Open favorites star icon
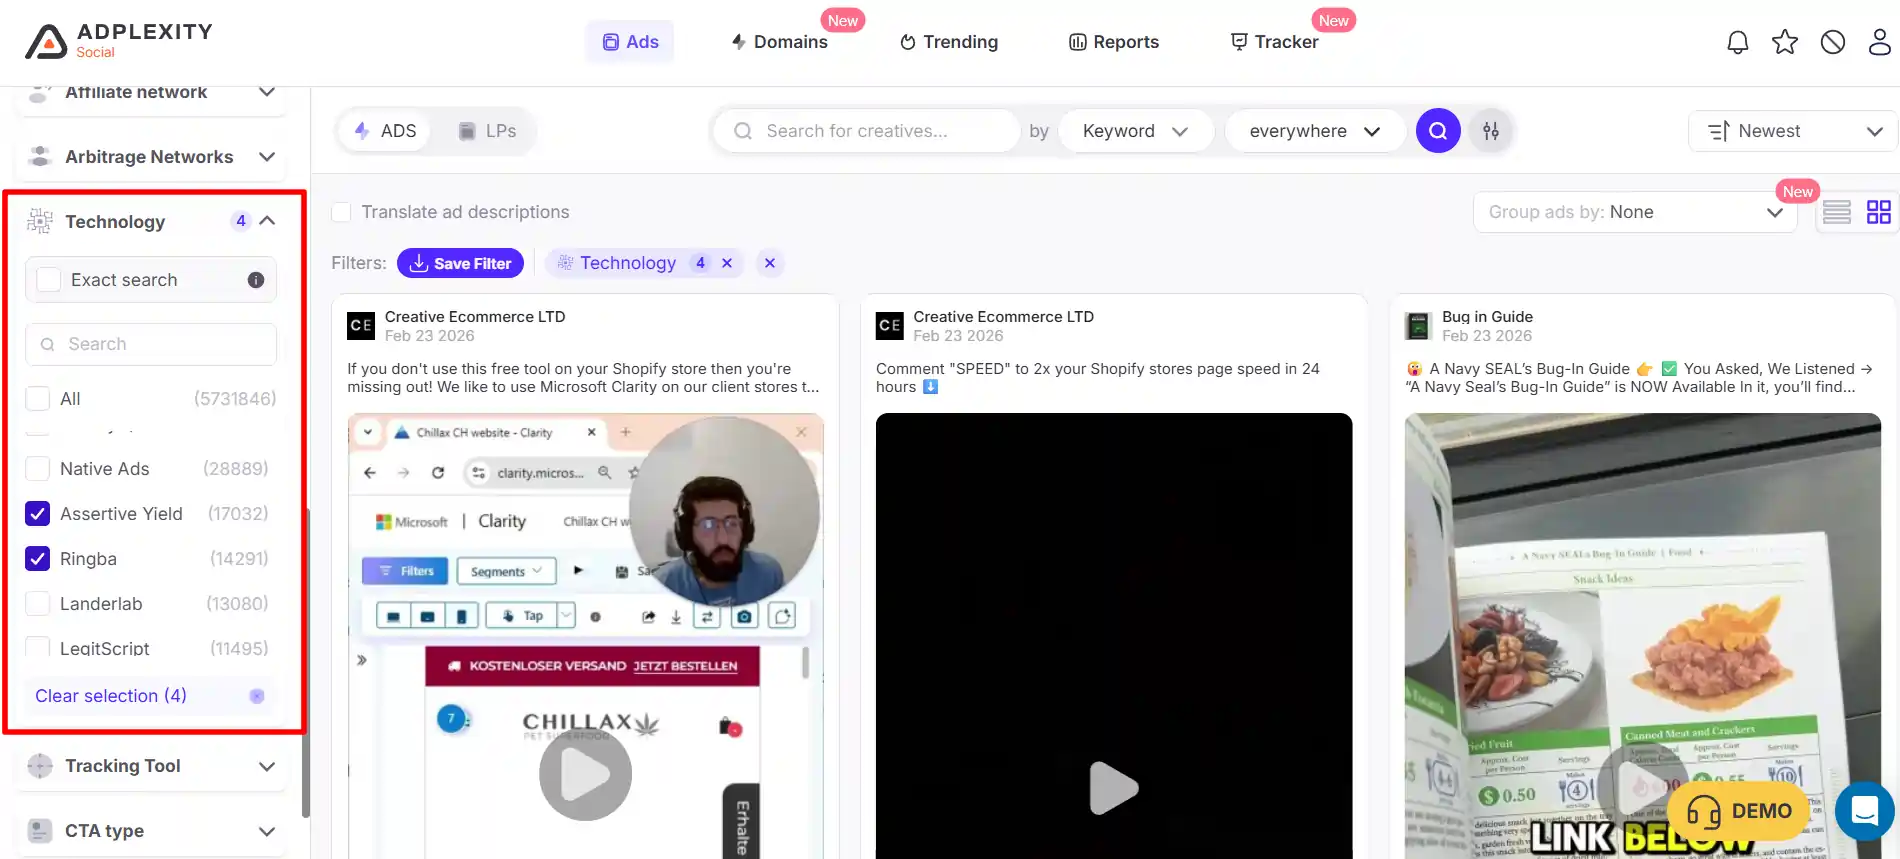 pyautogui.click(x=1785, y=42)
